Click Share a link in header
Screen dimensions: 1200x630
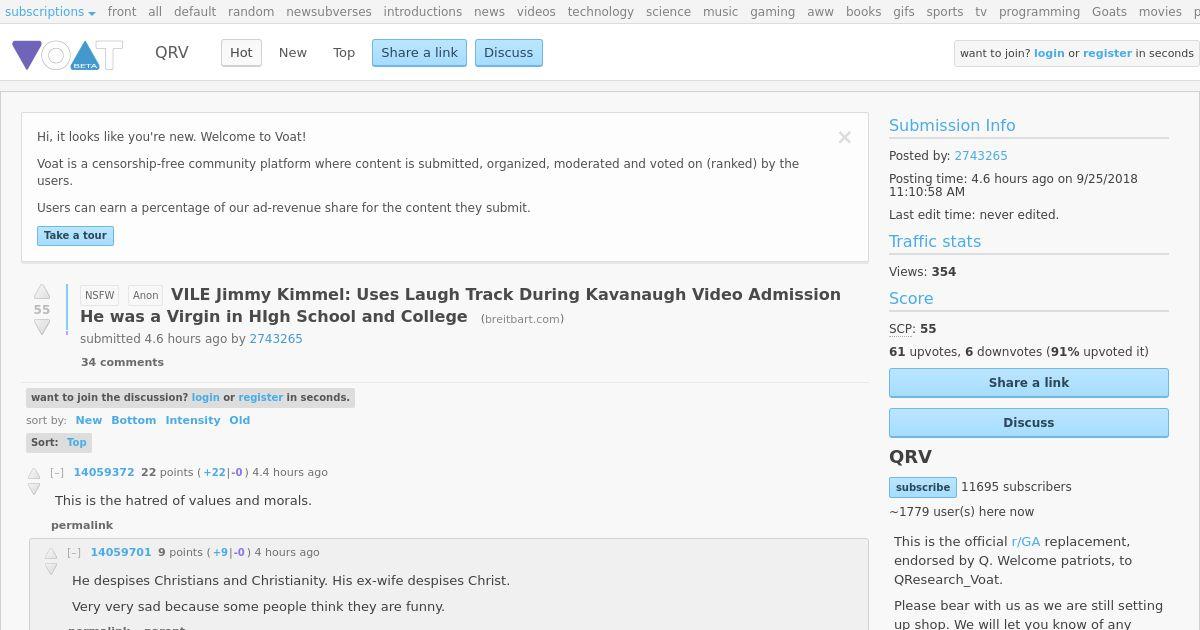[x=419, y=53]
